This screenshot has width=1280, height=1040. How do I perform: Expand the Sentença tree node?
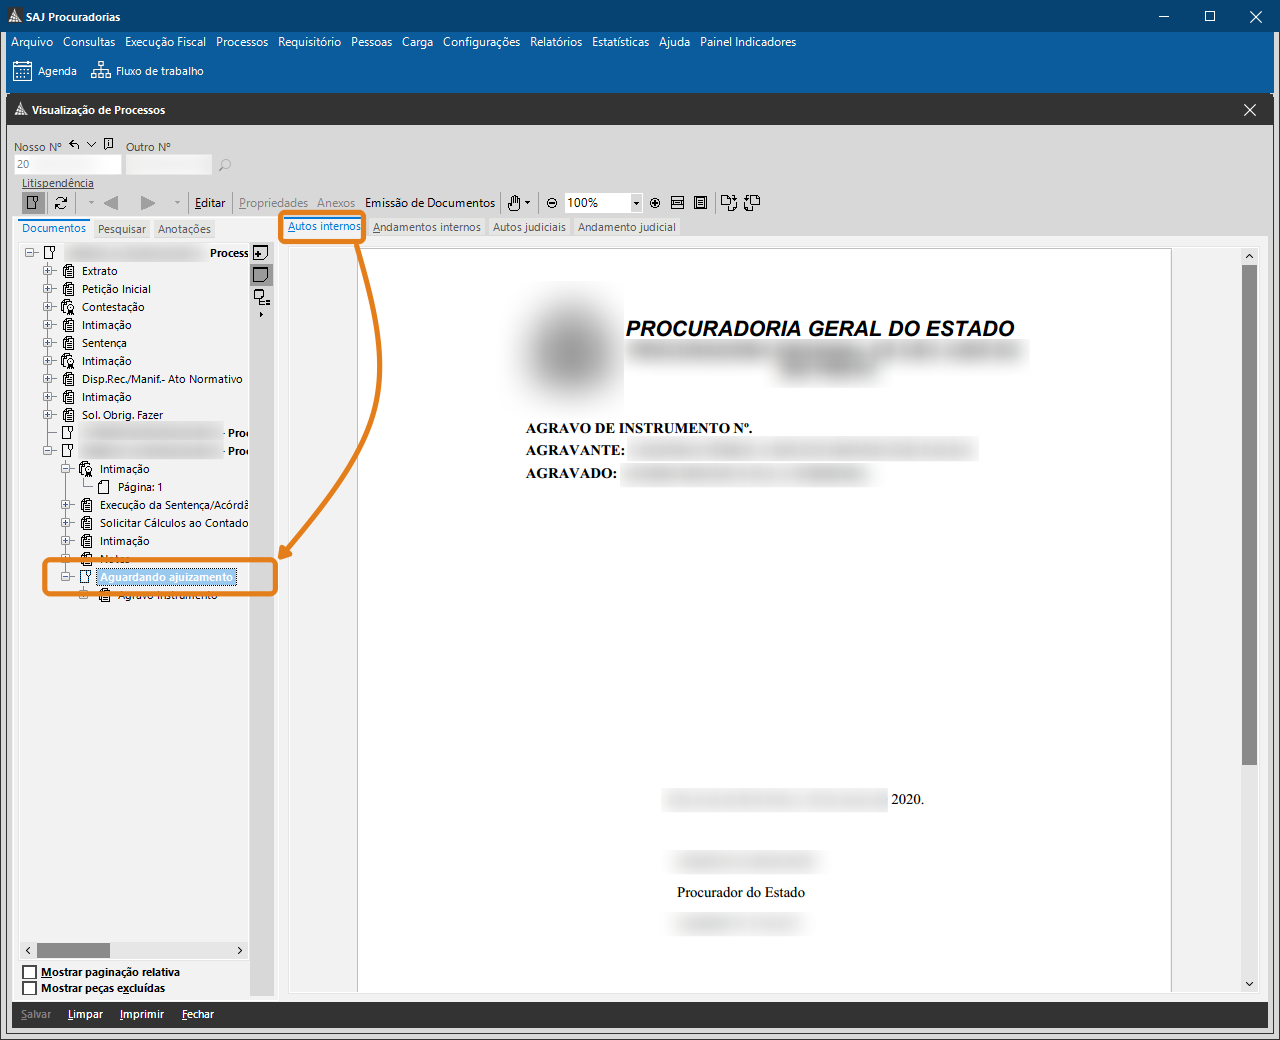pos(48,343)
